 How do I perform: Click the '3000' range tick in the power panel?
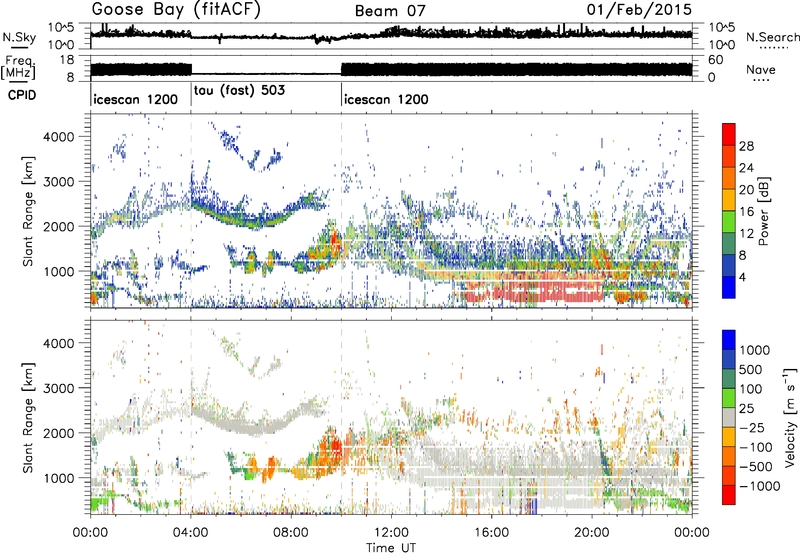tap(58, 182)
